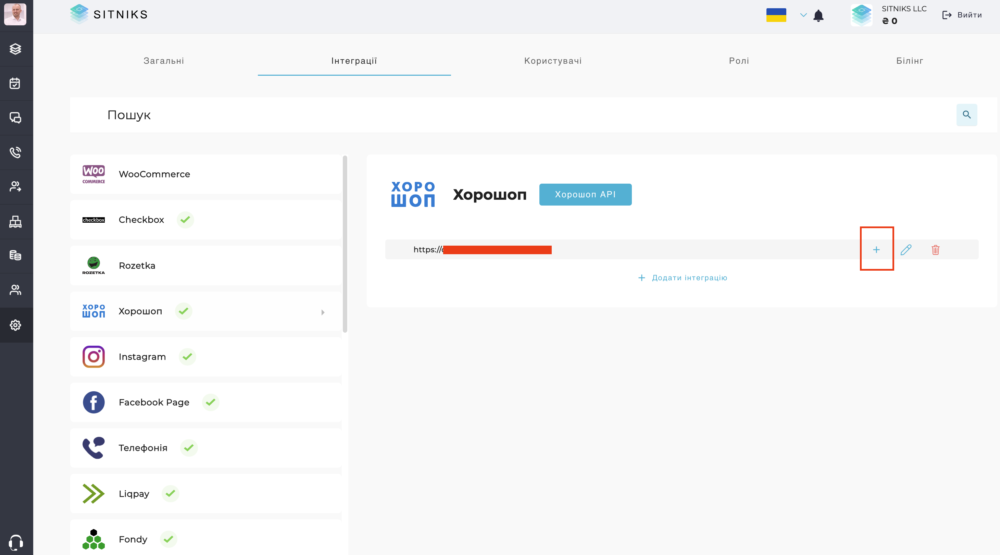The height and width of the screenshot is (555, 1000).
Task: Click the large Хорошоп logo in panel
Action: (413, 194)
